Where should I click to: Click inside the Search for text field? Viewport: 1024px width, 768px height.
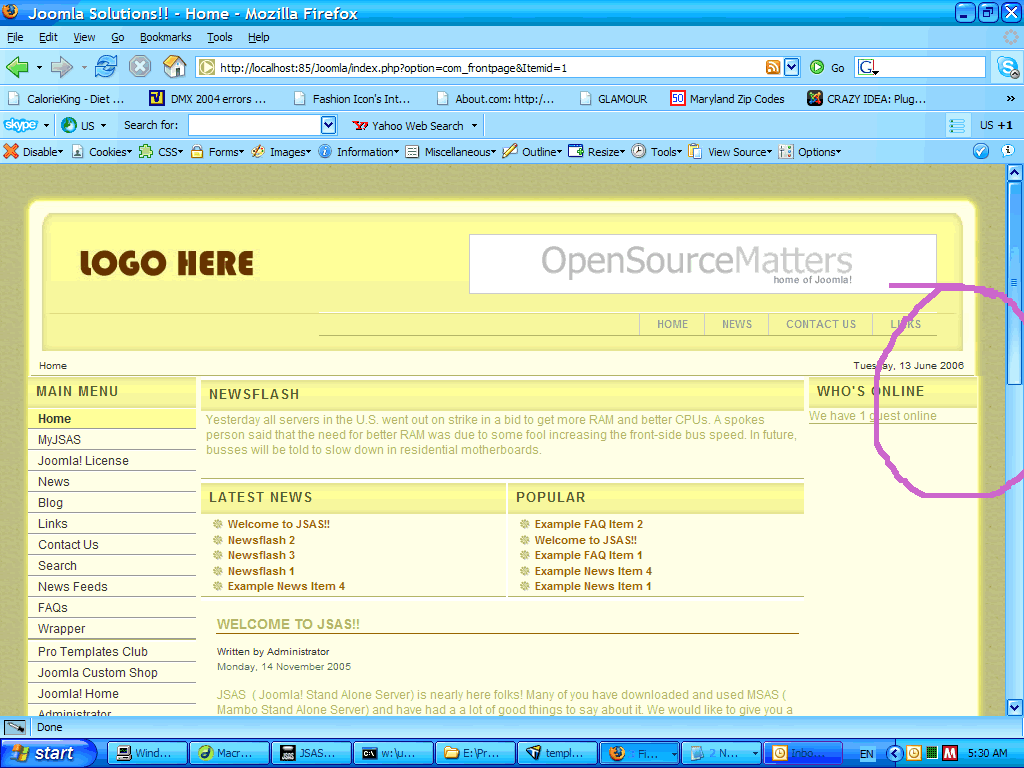pos(254,125)
